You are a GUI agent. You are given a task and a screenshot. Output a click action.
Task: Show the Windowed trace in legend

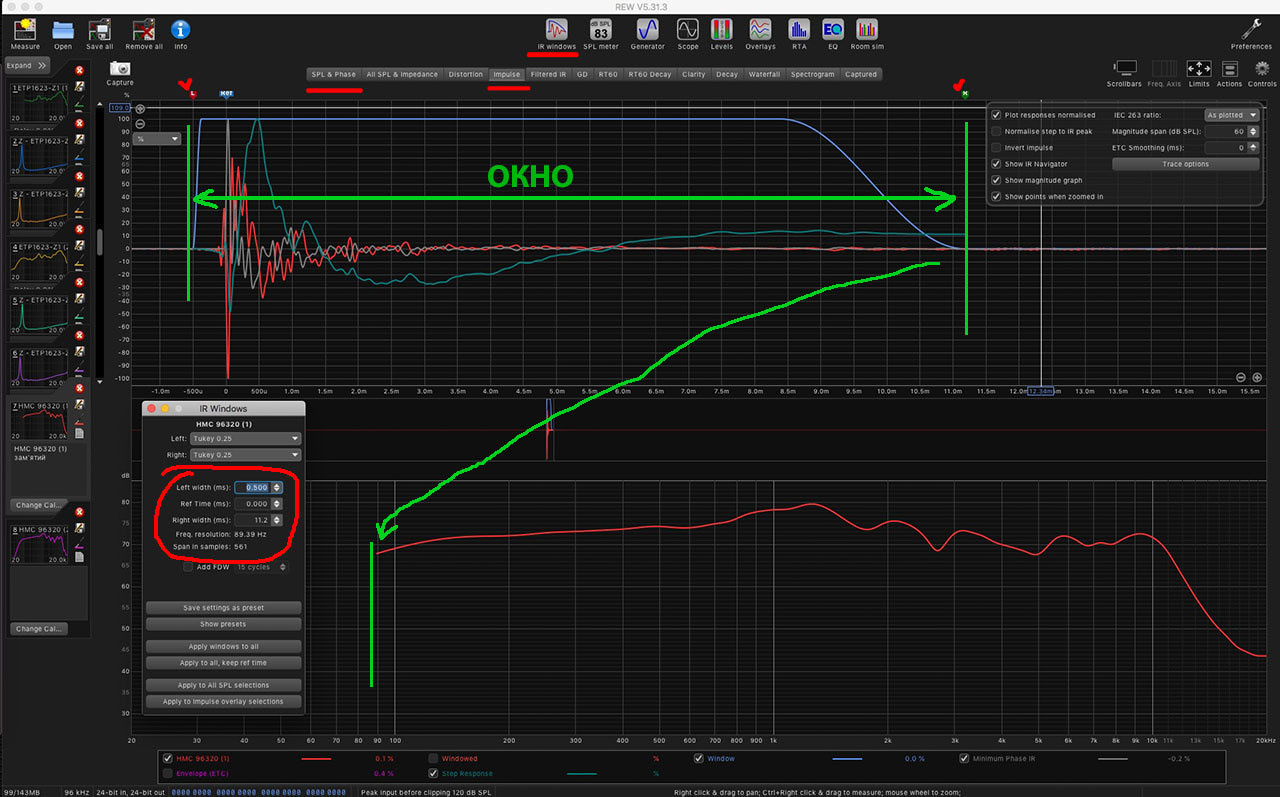pyautogui.click(x=433, y=759)
